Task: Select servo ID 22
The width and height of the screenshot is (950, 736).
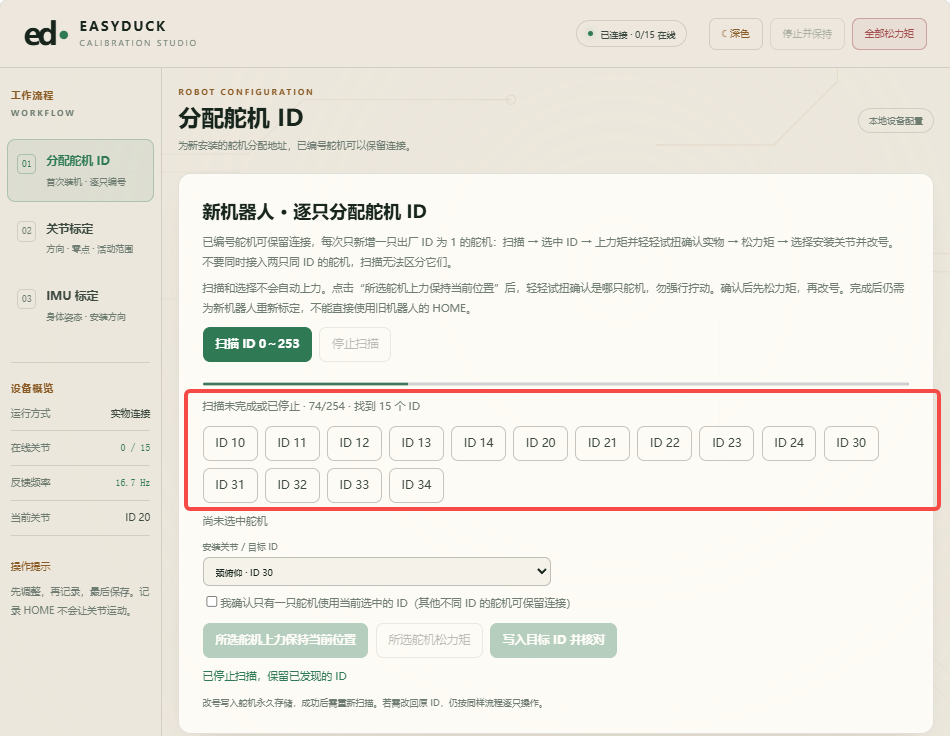Action: [665, 443]
